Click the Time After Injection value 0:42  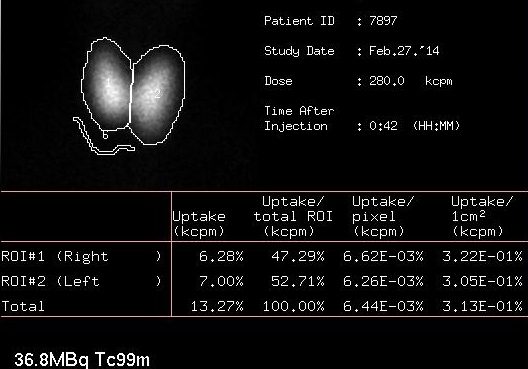click(383, 126)
